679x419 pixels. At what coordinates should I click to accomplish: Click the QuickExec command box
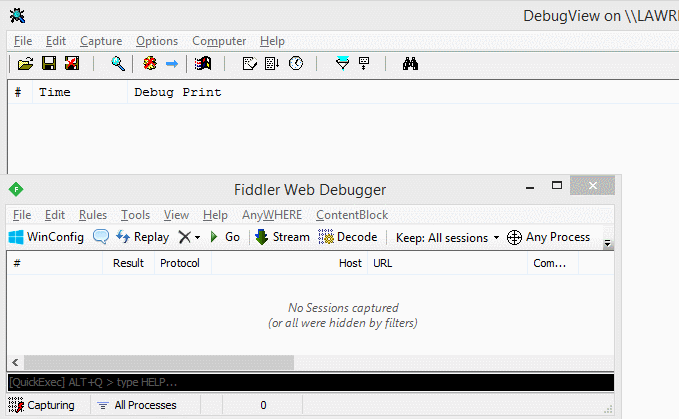coord(310,383)
